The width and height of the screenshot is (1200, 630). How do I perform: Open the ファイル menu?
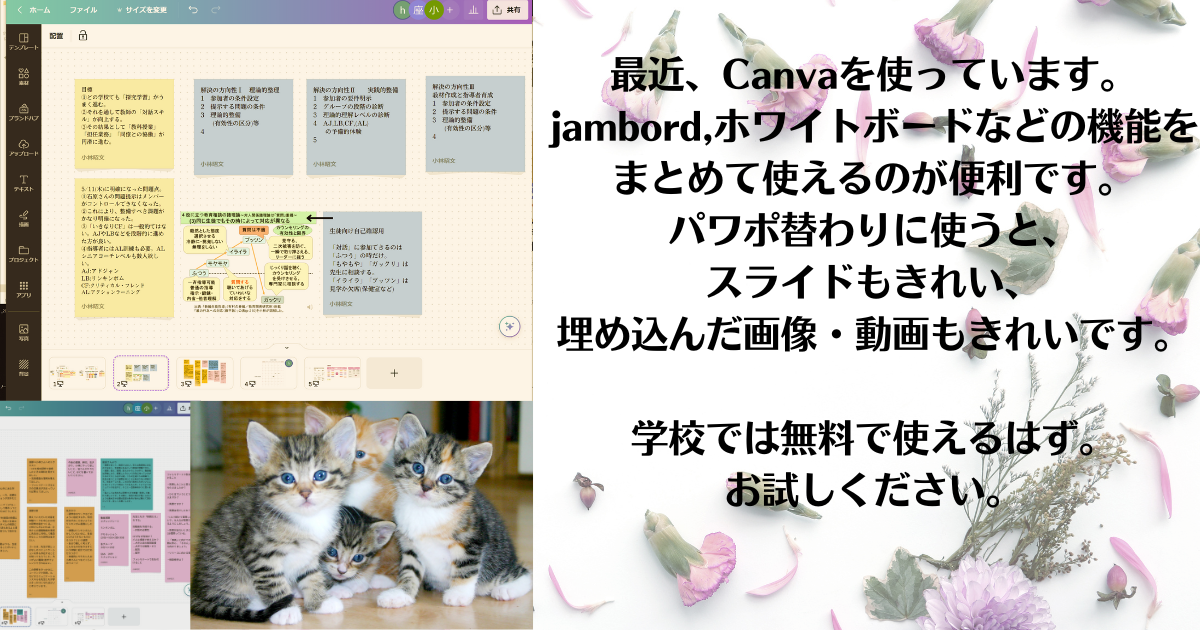pyautogui.click(x=84, y=9)
